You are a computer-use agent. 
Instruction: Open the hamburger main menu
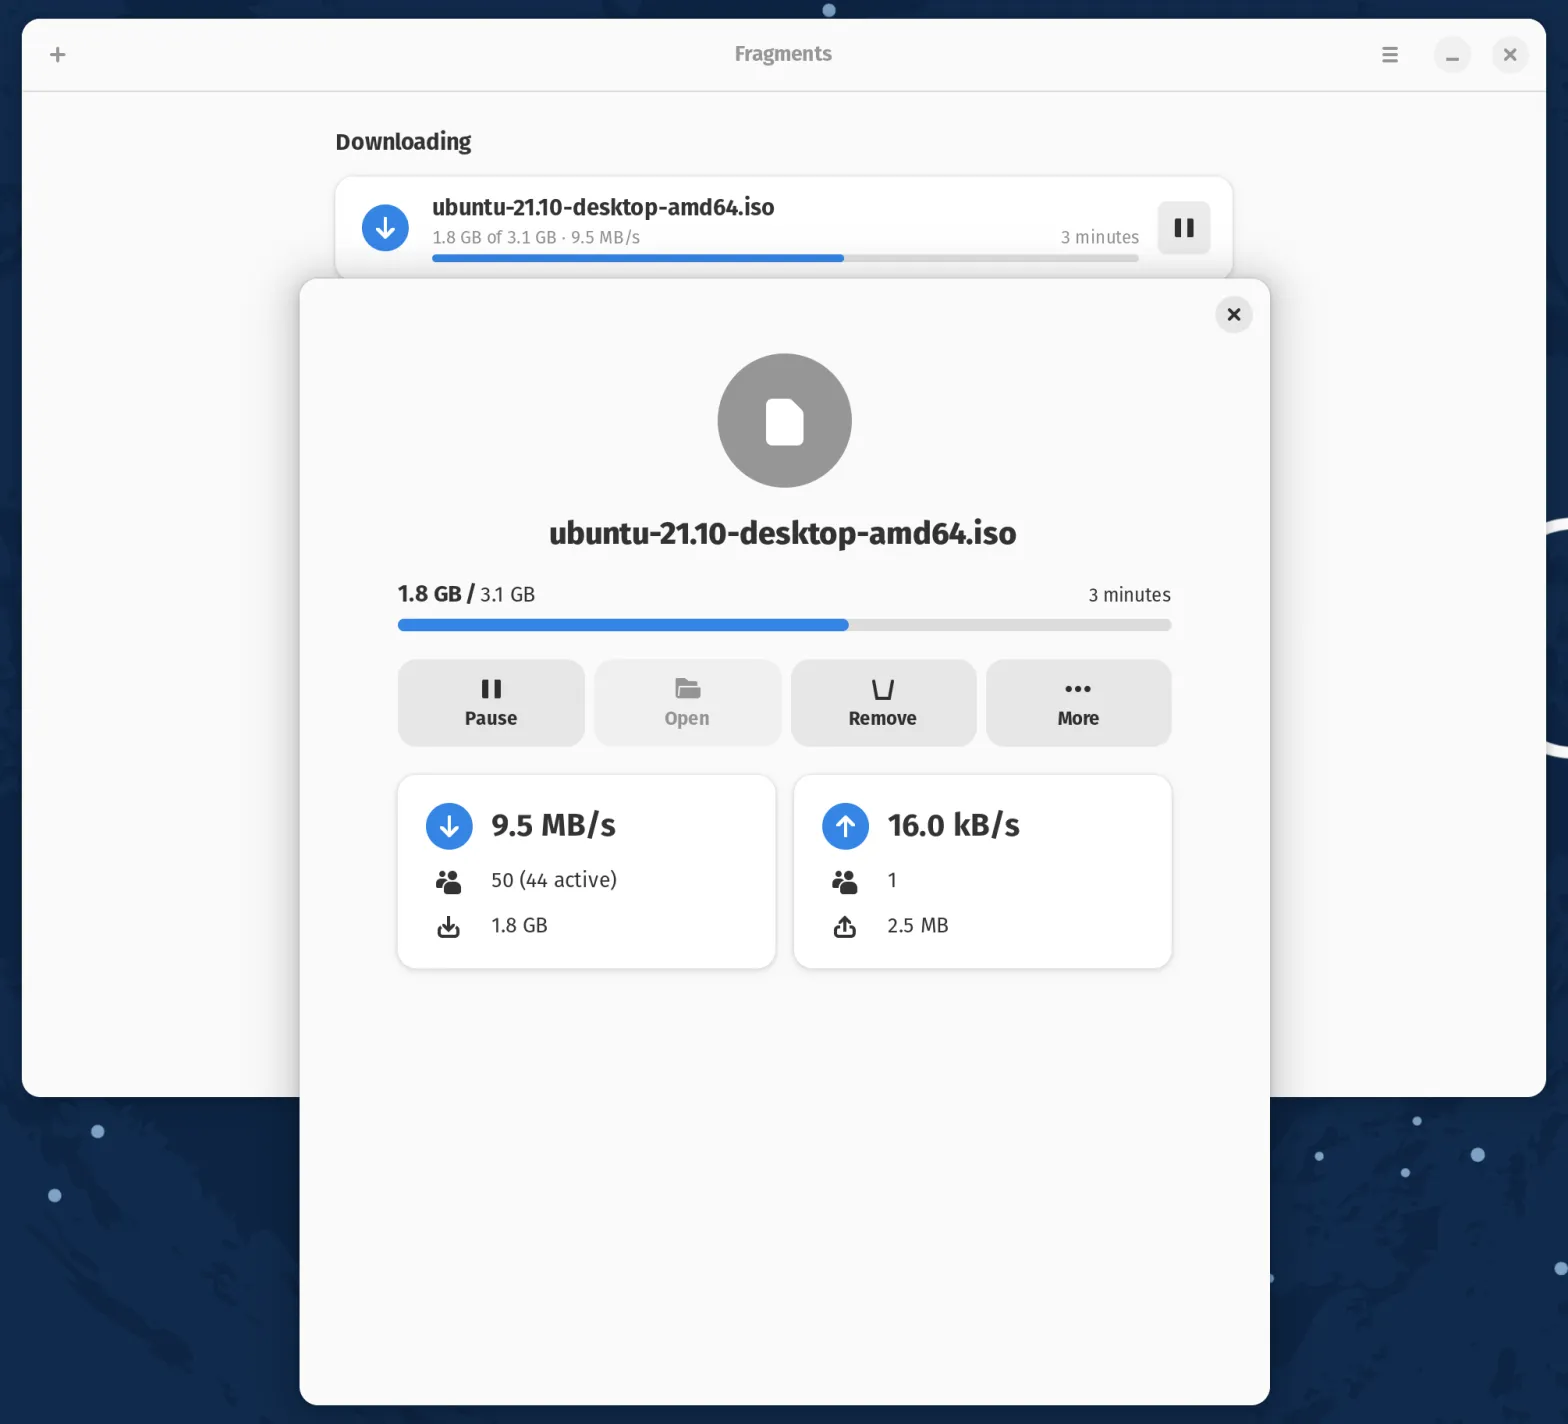click(x=1389, y=55)
